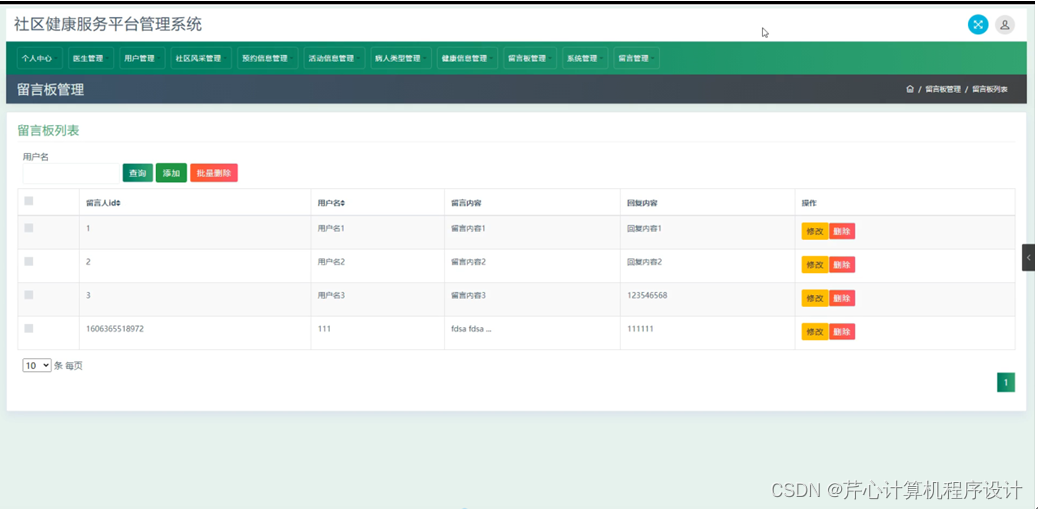Viewport: 1038px width, 509px height.
Task: Select the checkbox for row 用户名2
Action: [x=28, y=261]
